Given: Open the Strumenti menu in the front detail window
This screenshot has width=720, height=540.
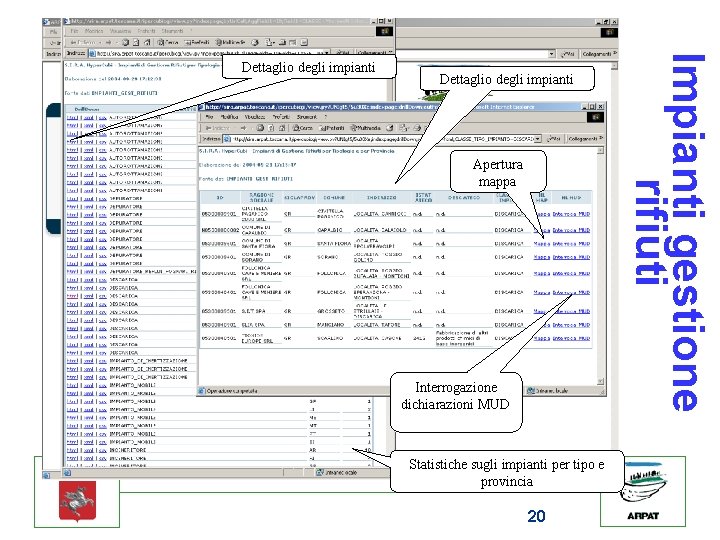Looking at the screenshot, I should (306, 117).
